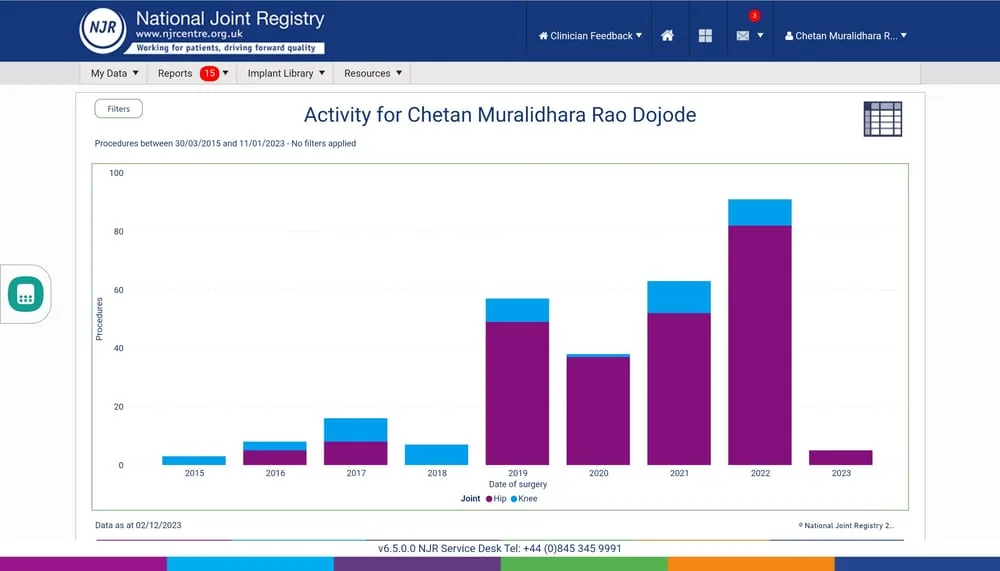Select 2021 hip bar segment
This screenshot has height=571, width=1000.
coord(679,389)
